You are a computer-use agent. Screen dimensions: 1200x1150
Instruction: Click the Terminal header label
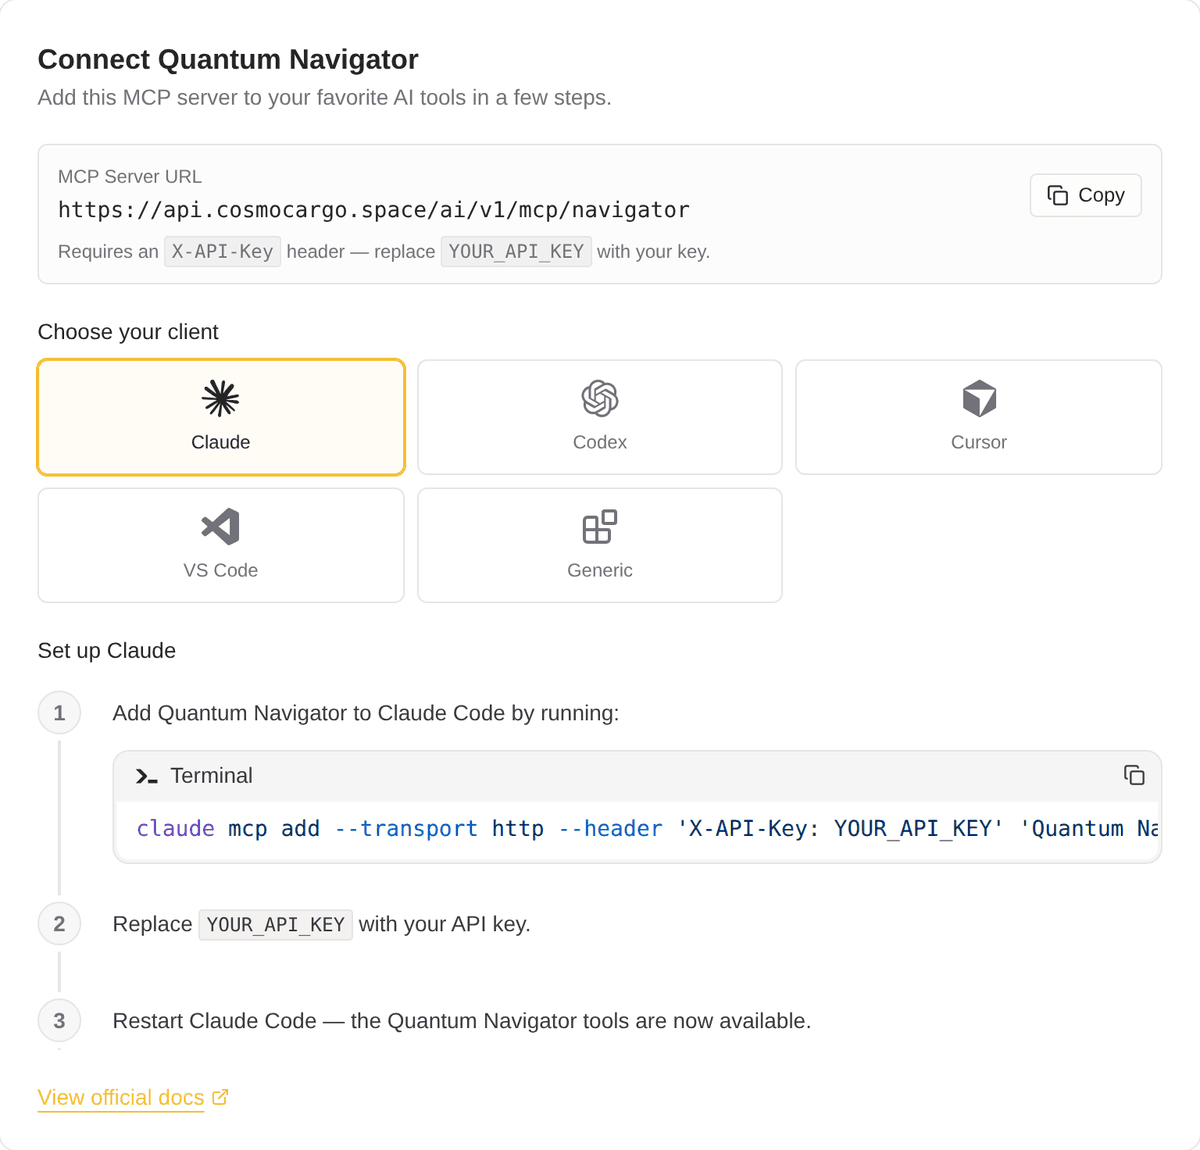pos(211,775)
